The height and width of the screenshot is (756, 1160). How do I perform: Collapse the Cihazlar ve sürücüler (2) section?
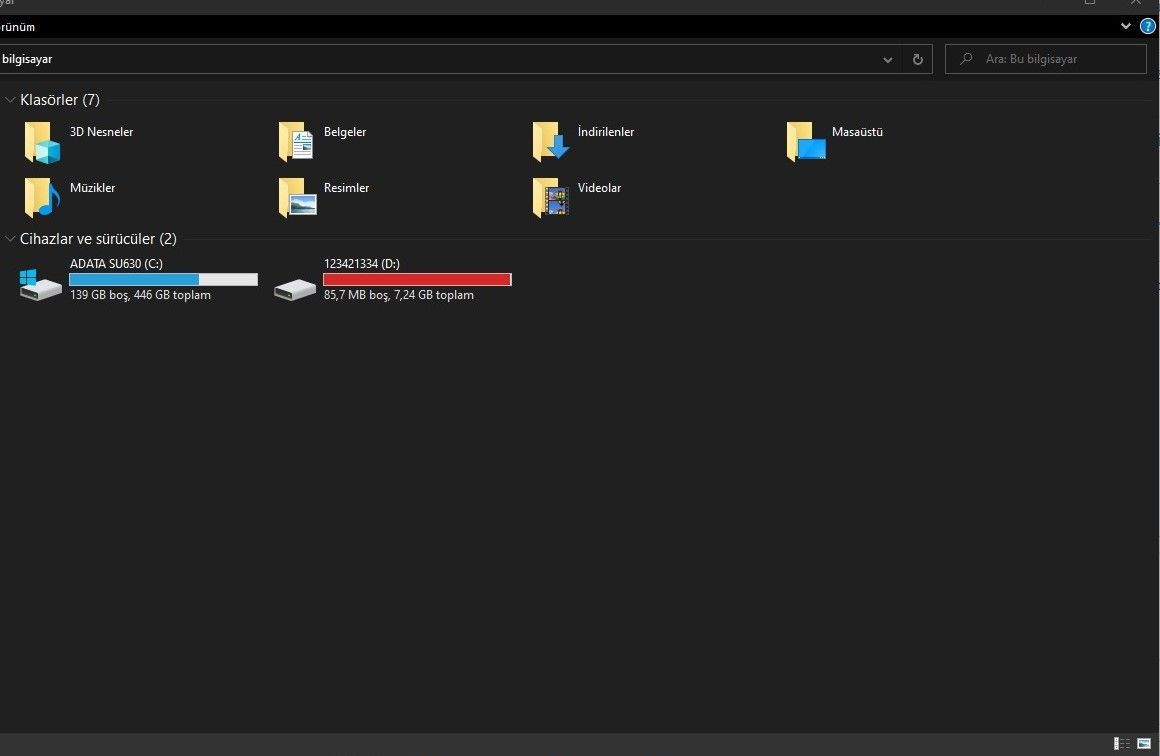(x=10, y=239)
